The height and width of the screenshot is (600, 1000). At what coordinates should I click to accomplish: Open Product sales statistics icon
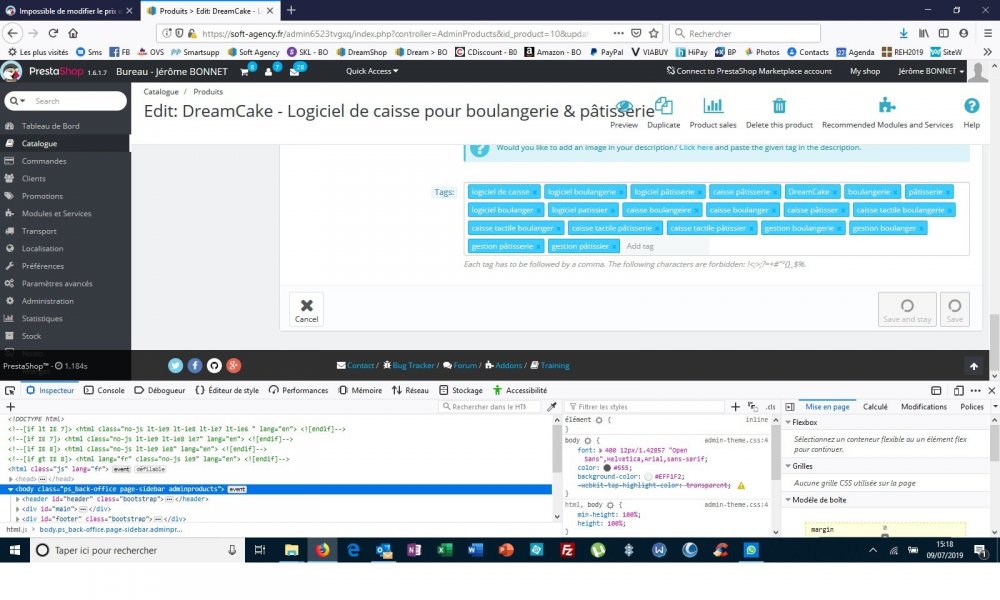[712, 106]
